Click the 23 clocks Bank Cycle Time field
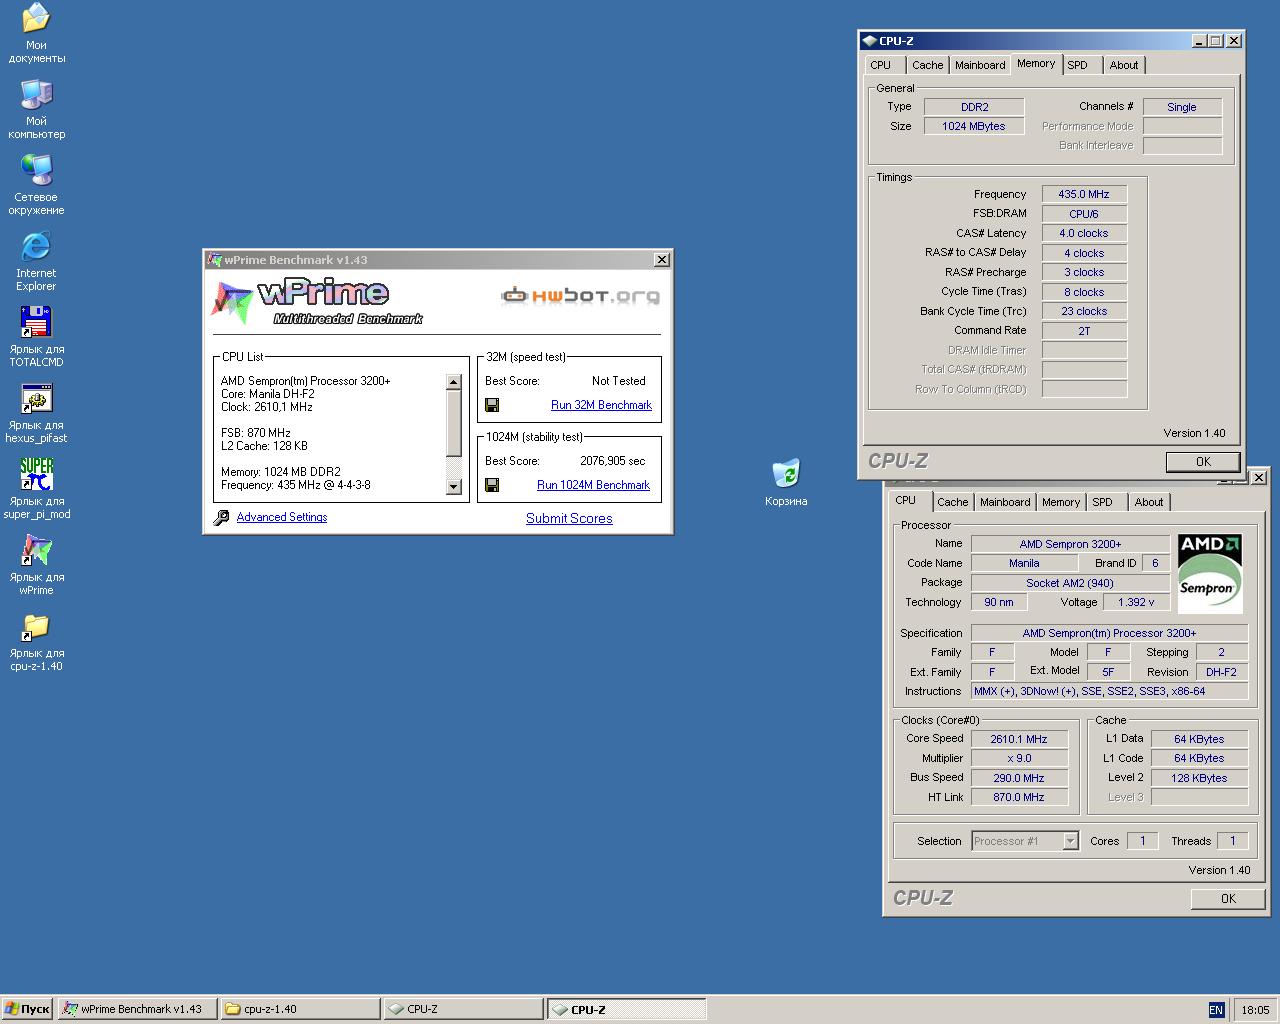This screenshot has width=1280, height=1024. pos(1084,311)
